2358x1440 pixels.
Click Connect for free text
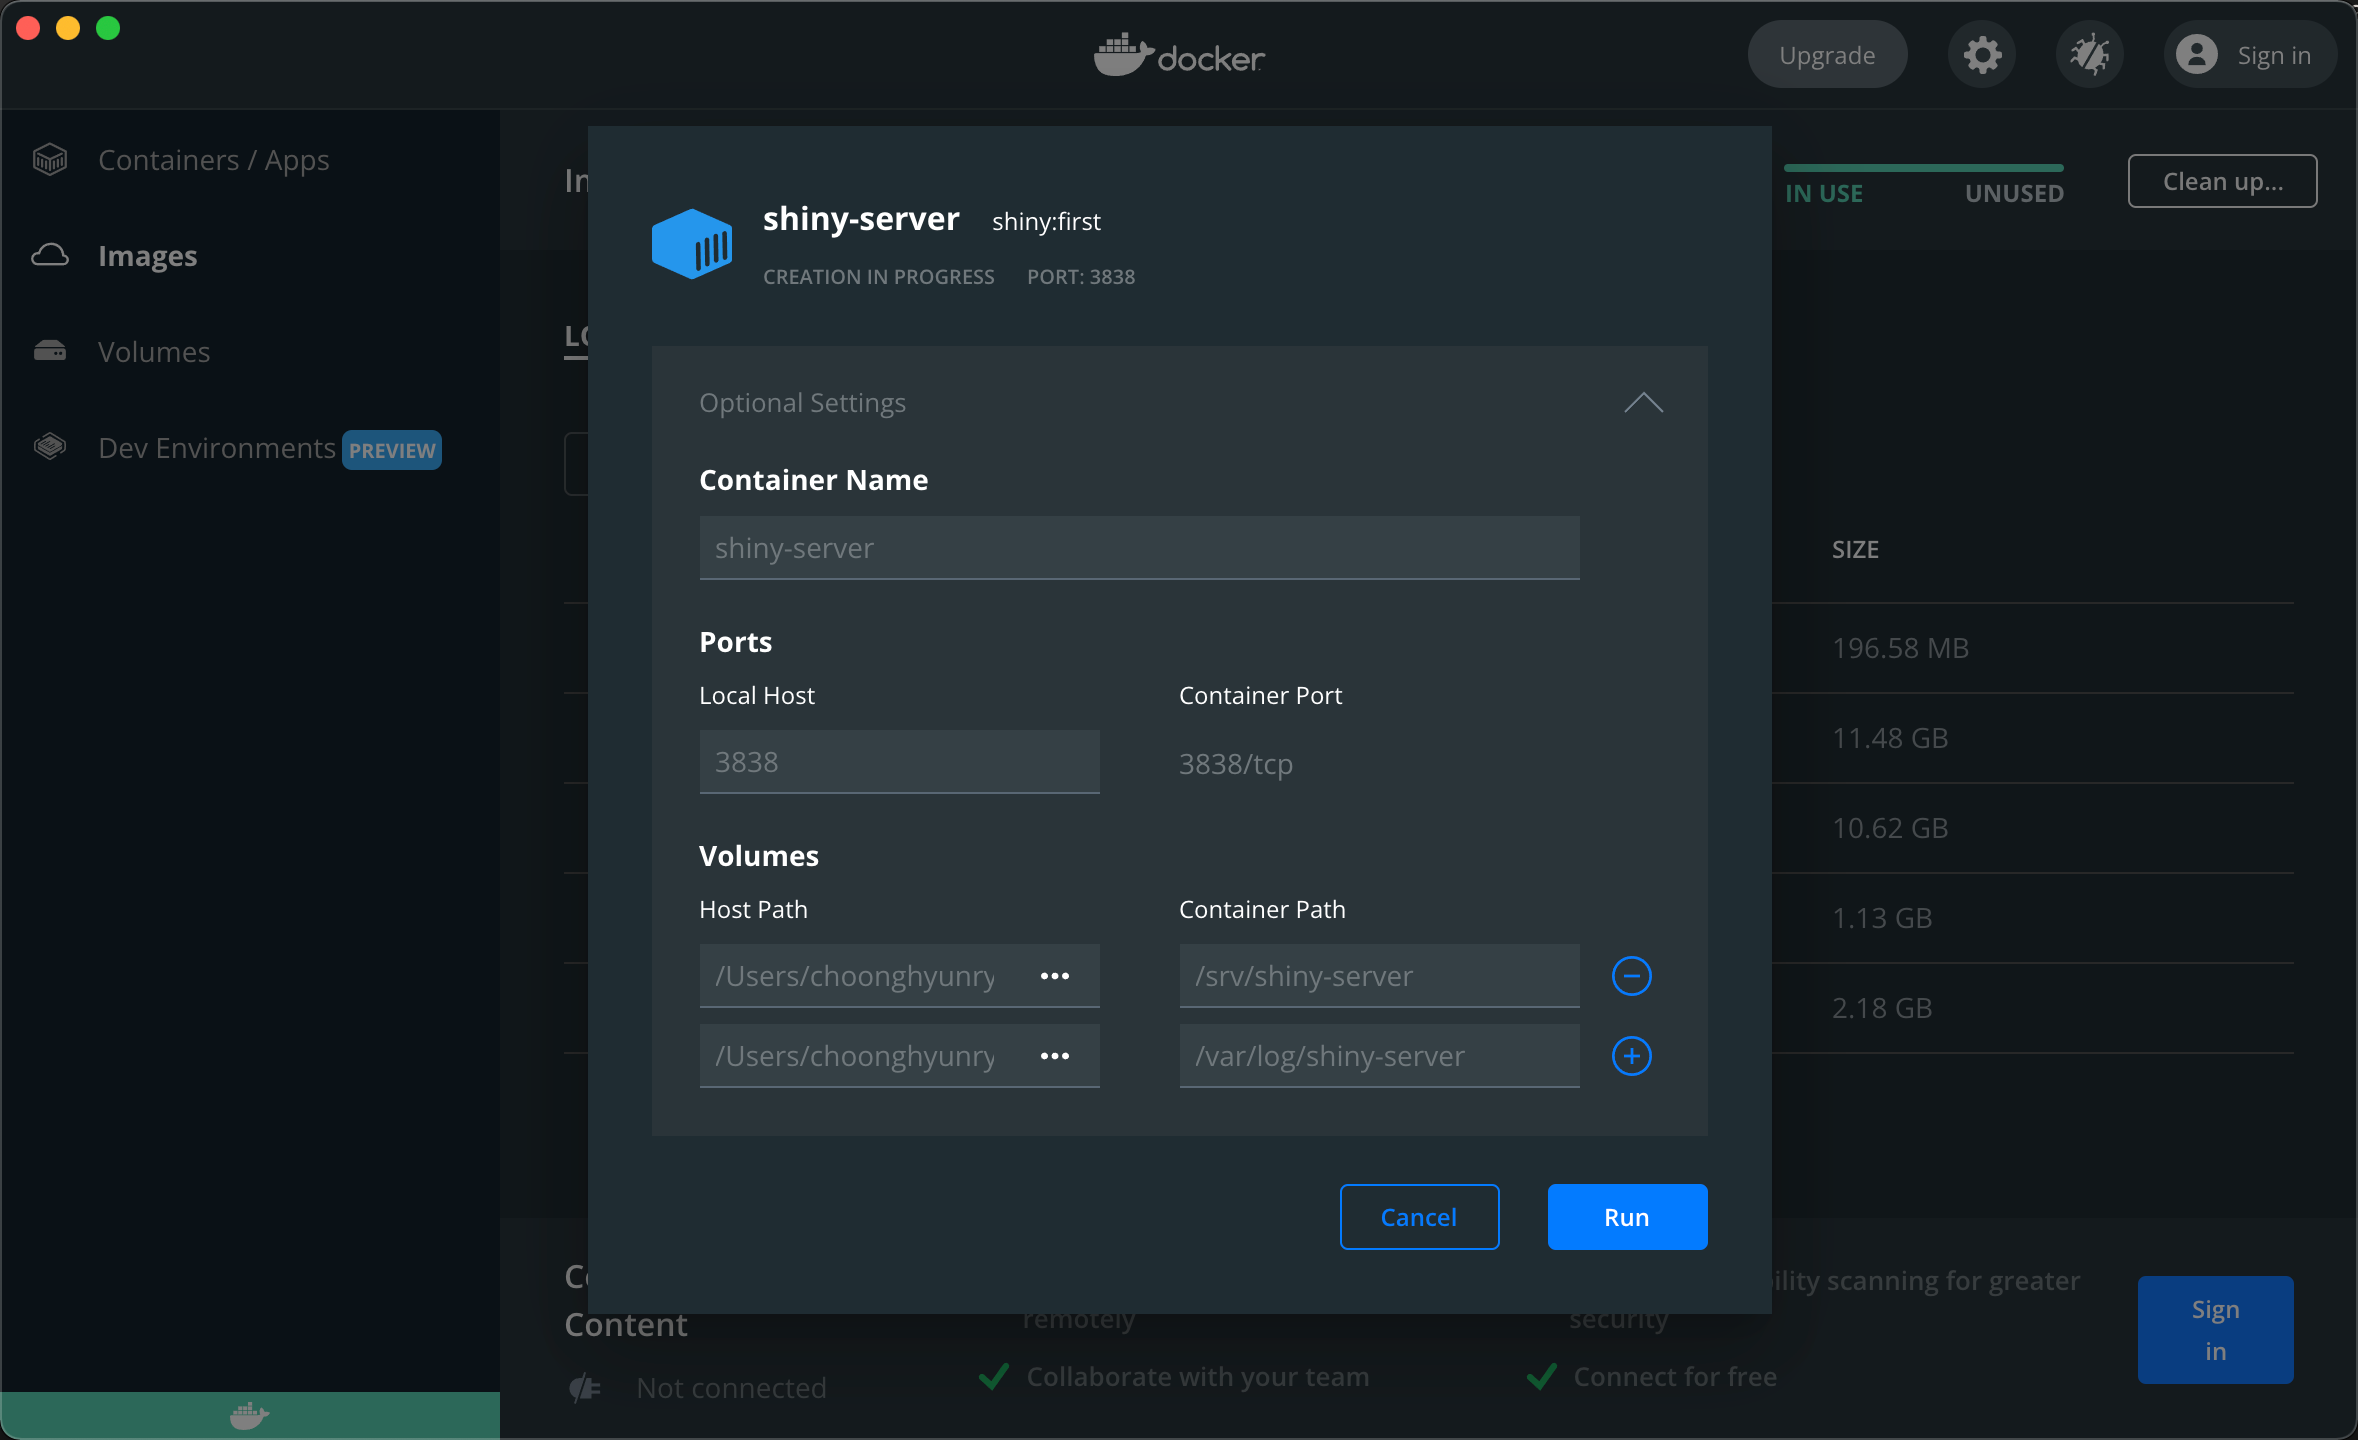point(1675,1377)
